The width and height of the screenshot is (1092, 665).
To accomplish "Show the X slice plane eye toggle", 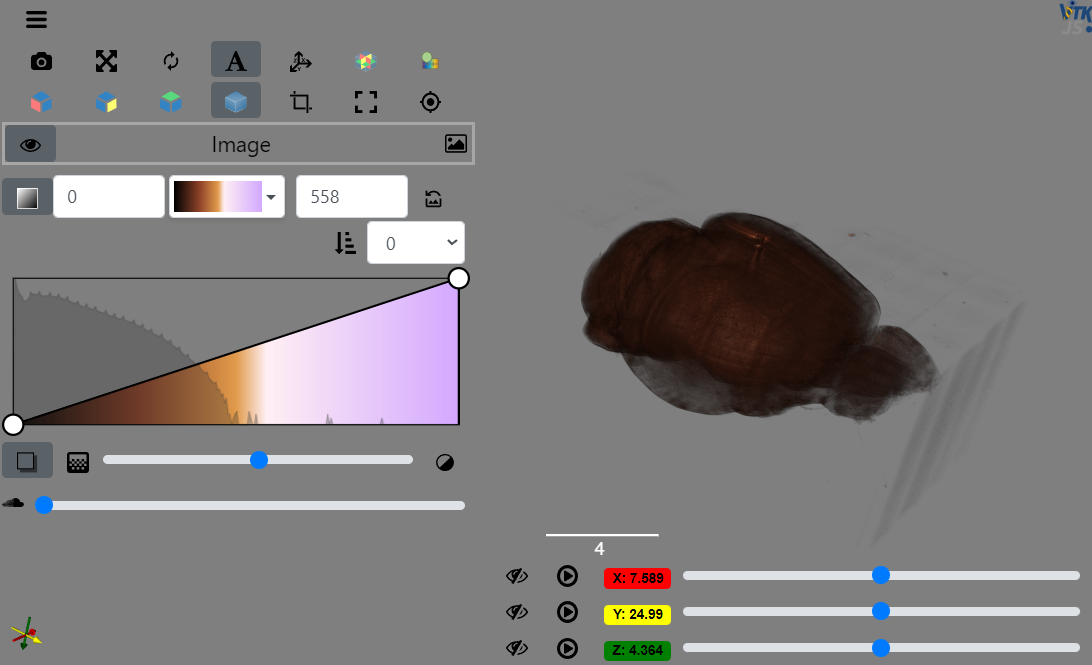I will 517,575.
